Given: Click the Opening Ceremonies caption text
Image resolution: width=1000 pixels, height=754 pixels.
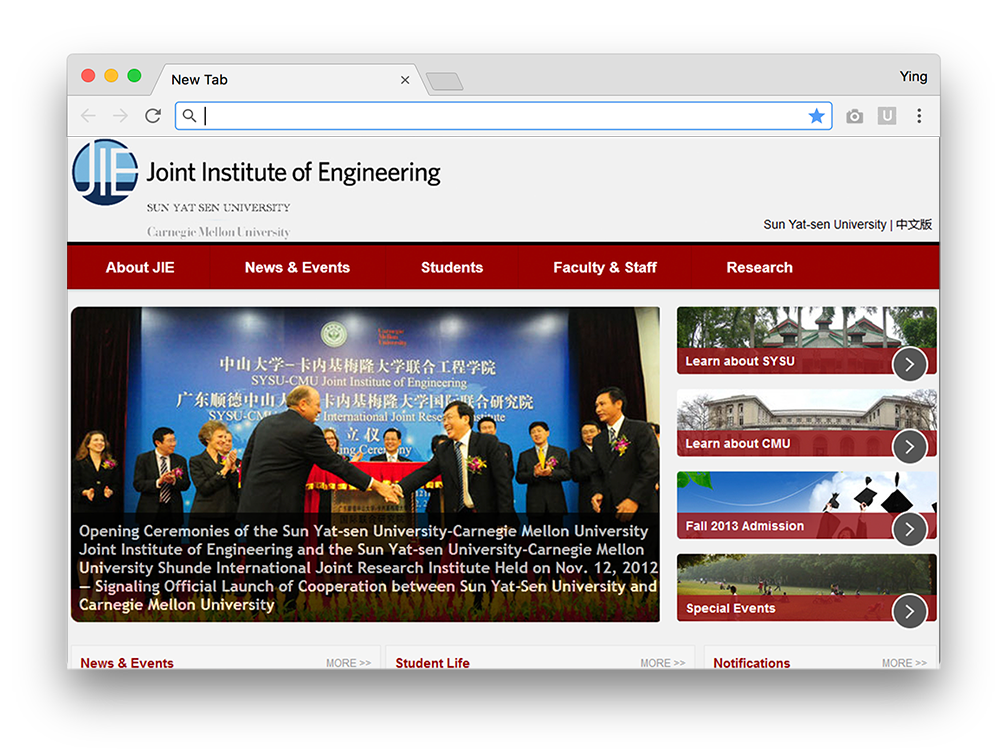Looking at the screenshot, I should click(x=368, y=568).
